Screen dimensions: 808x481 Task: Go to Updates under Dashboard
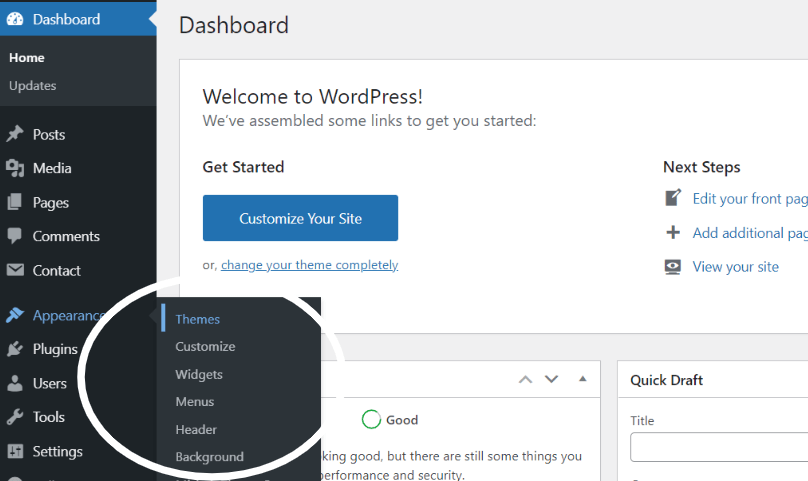(x=32, y=85)
